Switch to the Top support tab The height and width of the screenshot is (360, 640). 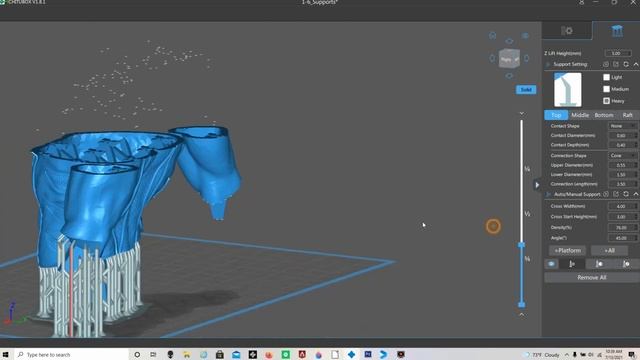coord(556,115)
